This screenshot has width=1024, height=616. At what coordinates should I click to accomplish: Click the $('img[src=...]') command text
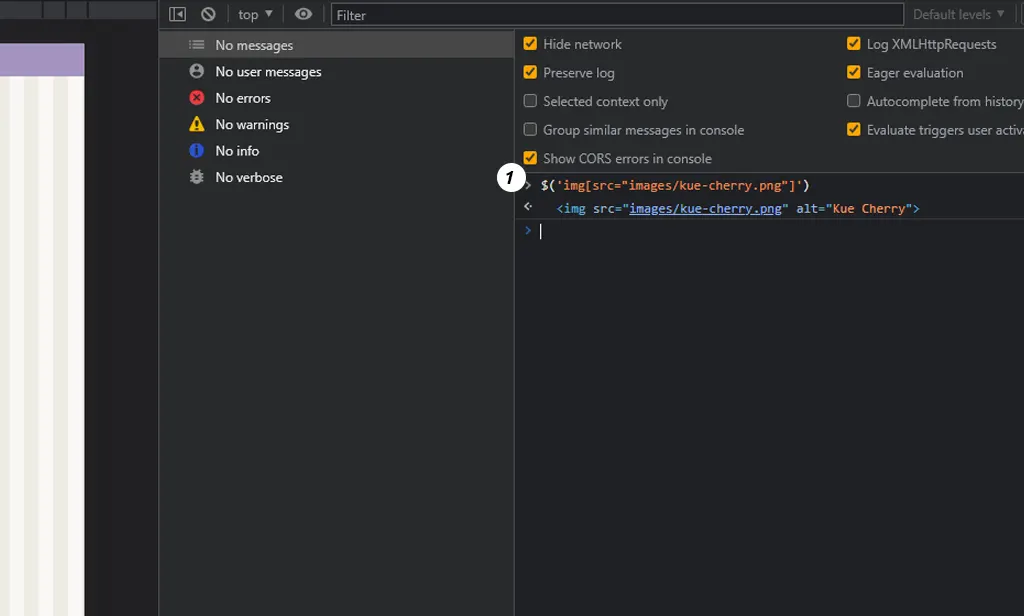pyautogui.click(x=675, y=186)
